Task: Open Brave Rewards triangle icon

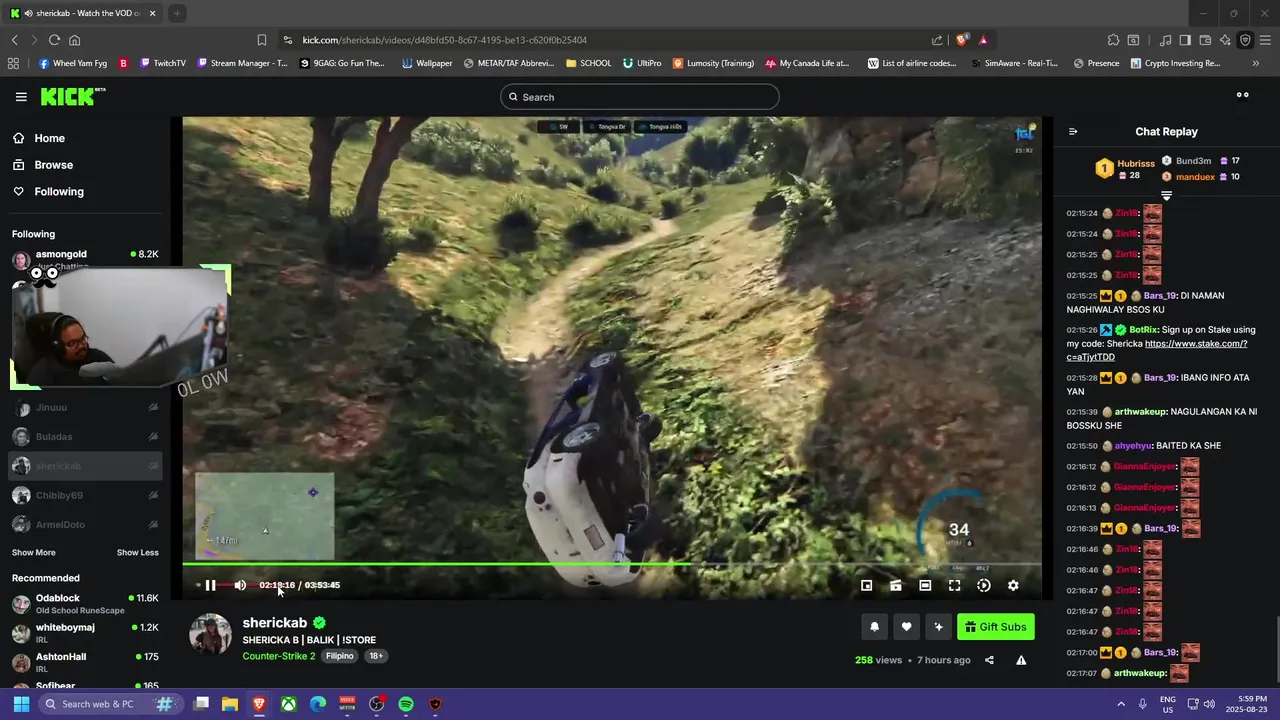Action: click(x=983, y=40)
